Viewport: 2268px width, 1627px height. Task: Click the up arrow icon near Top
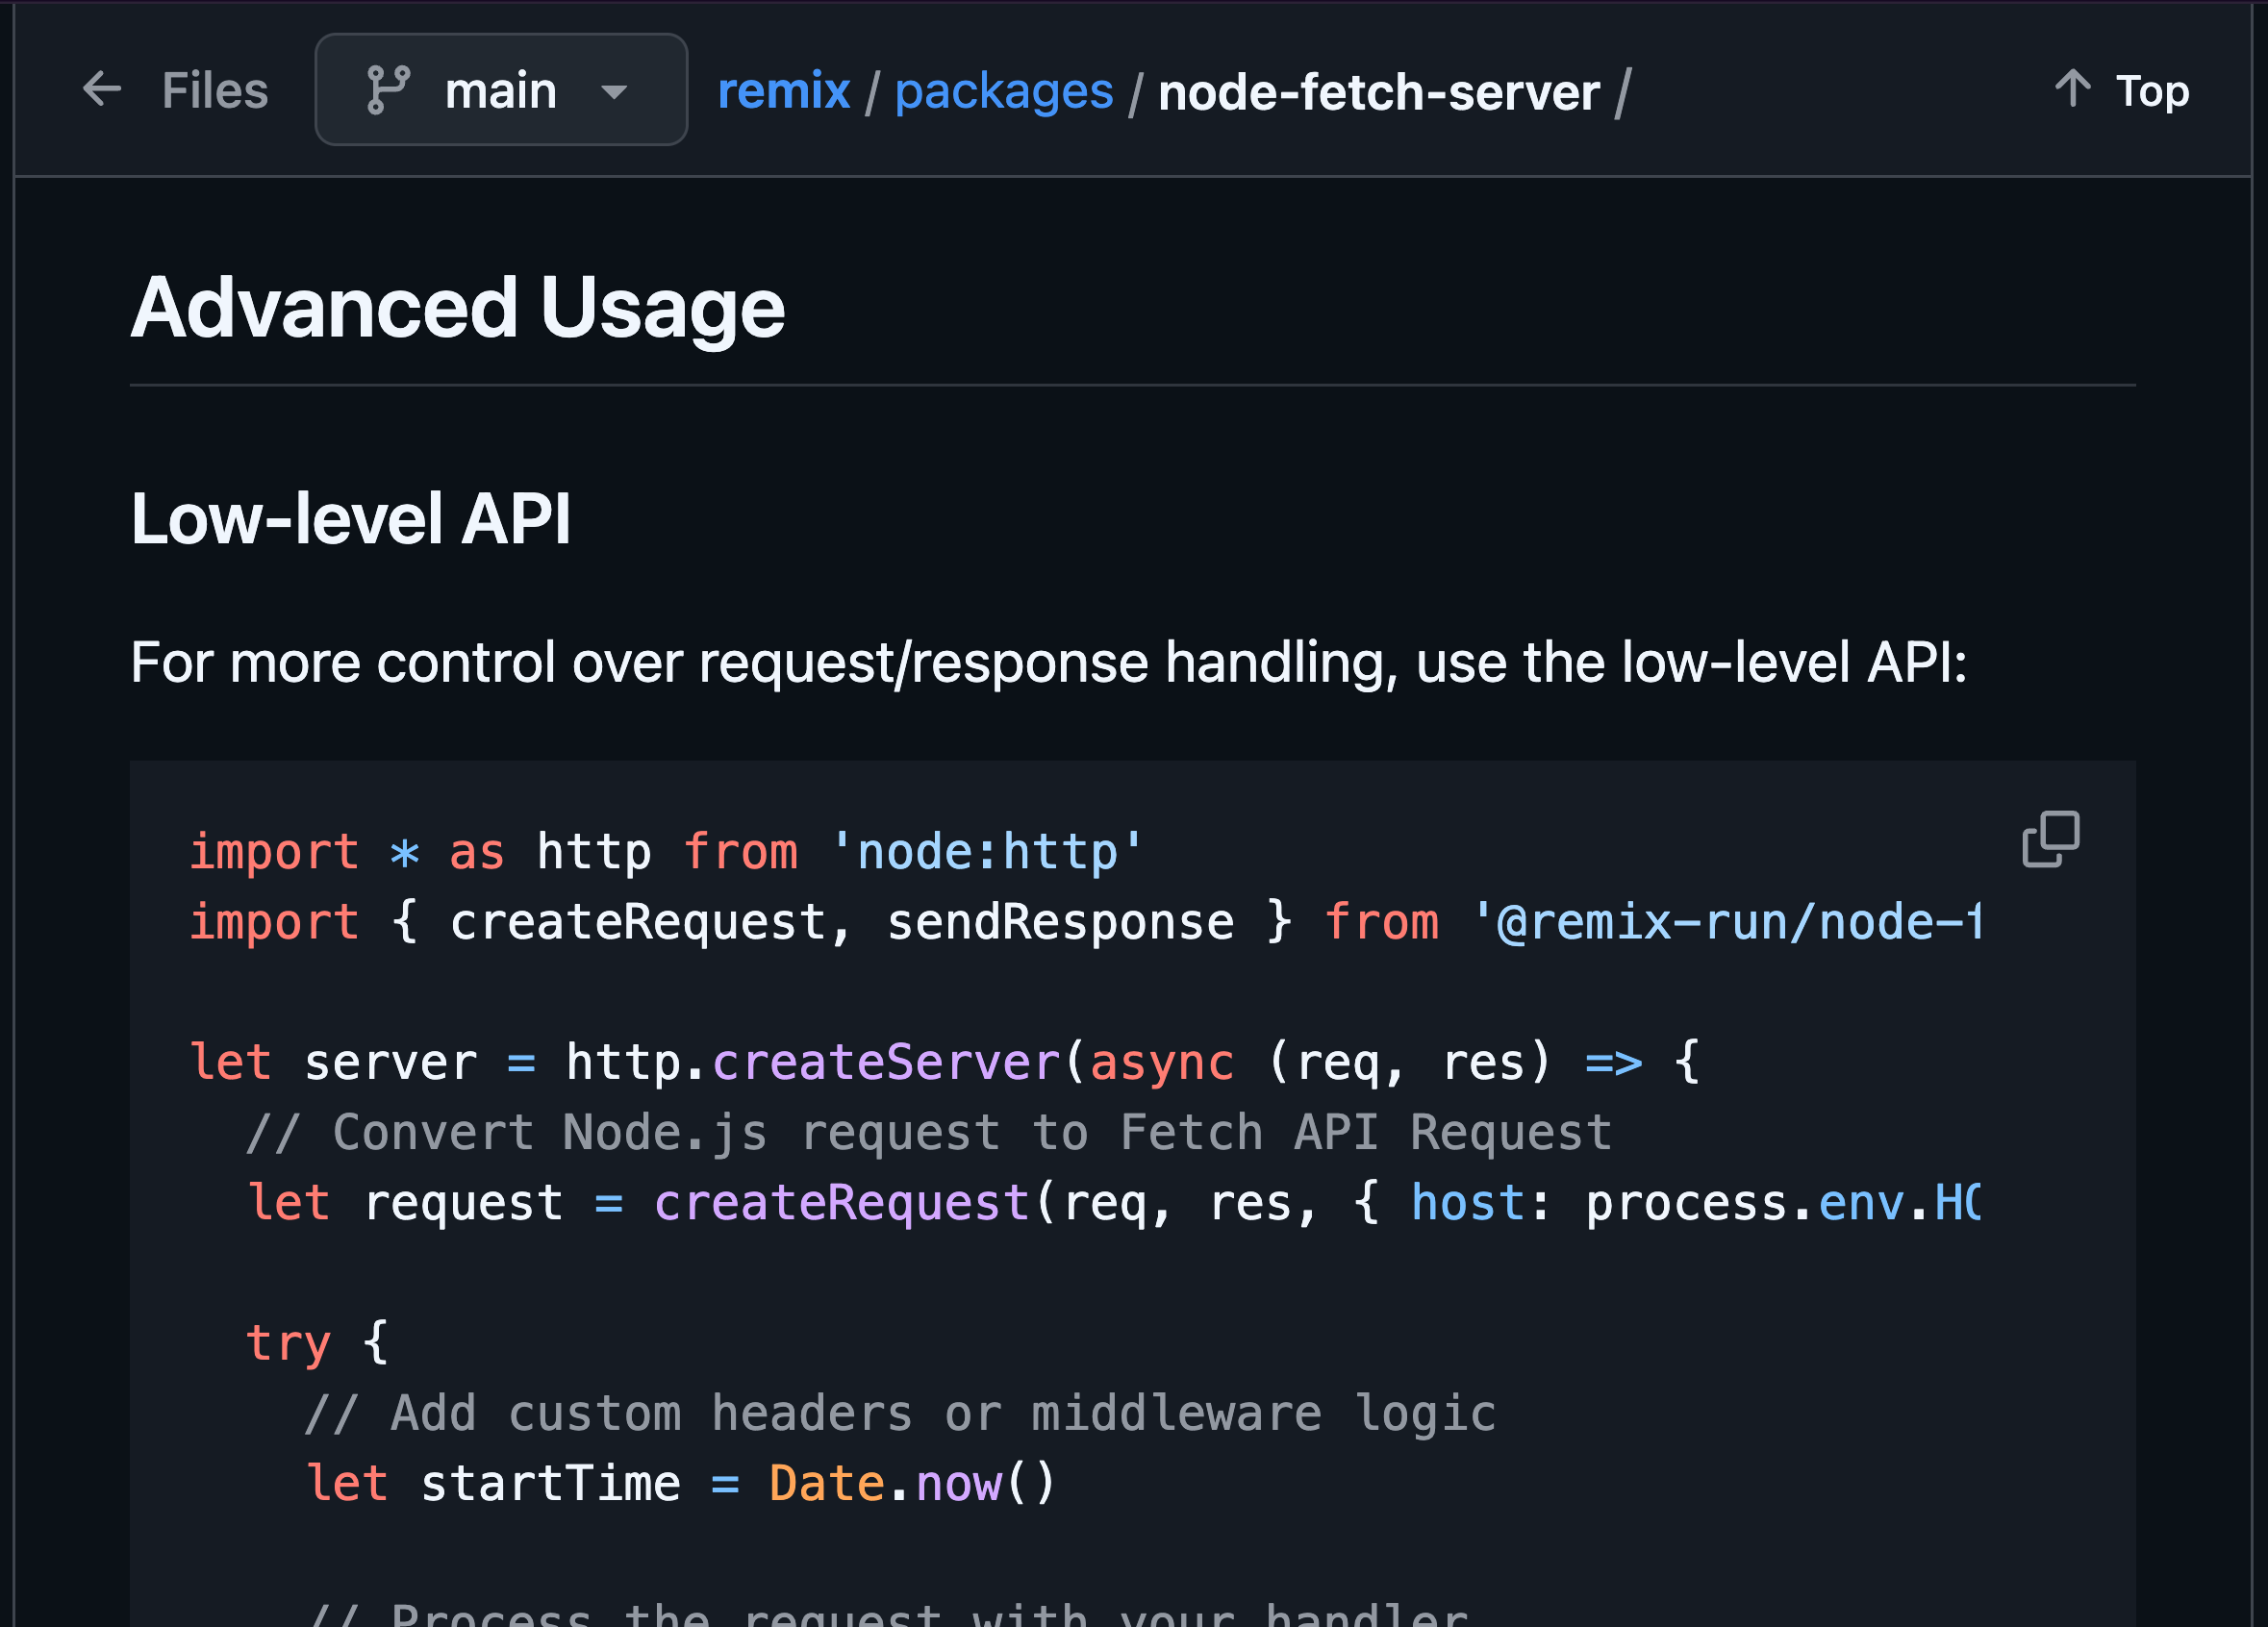[2072, 89]
